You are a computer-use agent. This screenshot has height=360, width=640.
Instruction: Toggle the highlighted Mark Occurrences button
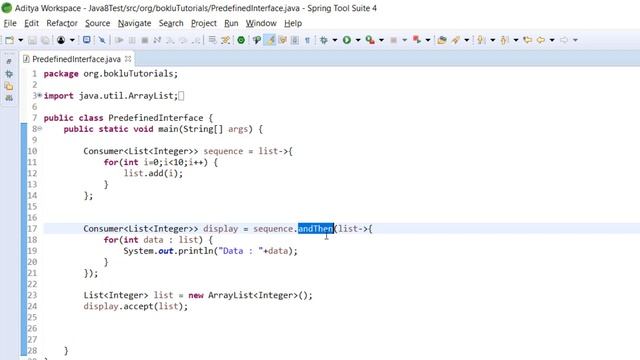click(x=269, y=40)
